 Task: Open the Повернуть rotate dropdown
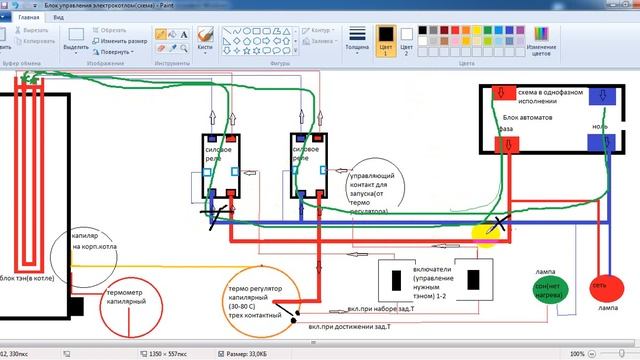tap(113, 52)
